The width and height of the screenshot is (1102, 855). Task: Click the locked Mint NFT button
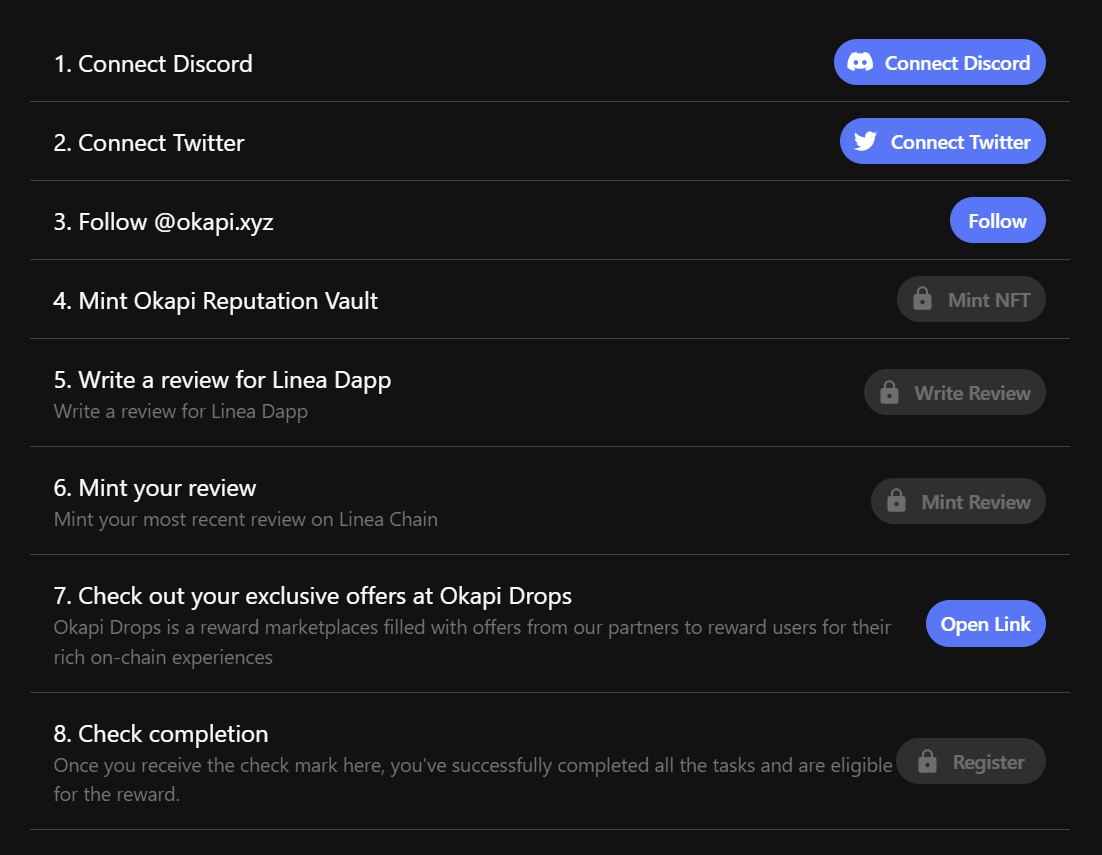(x=971, y=299)
